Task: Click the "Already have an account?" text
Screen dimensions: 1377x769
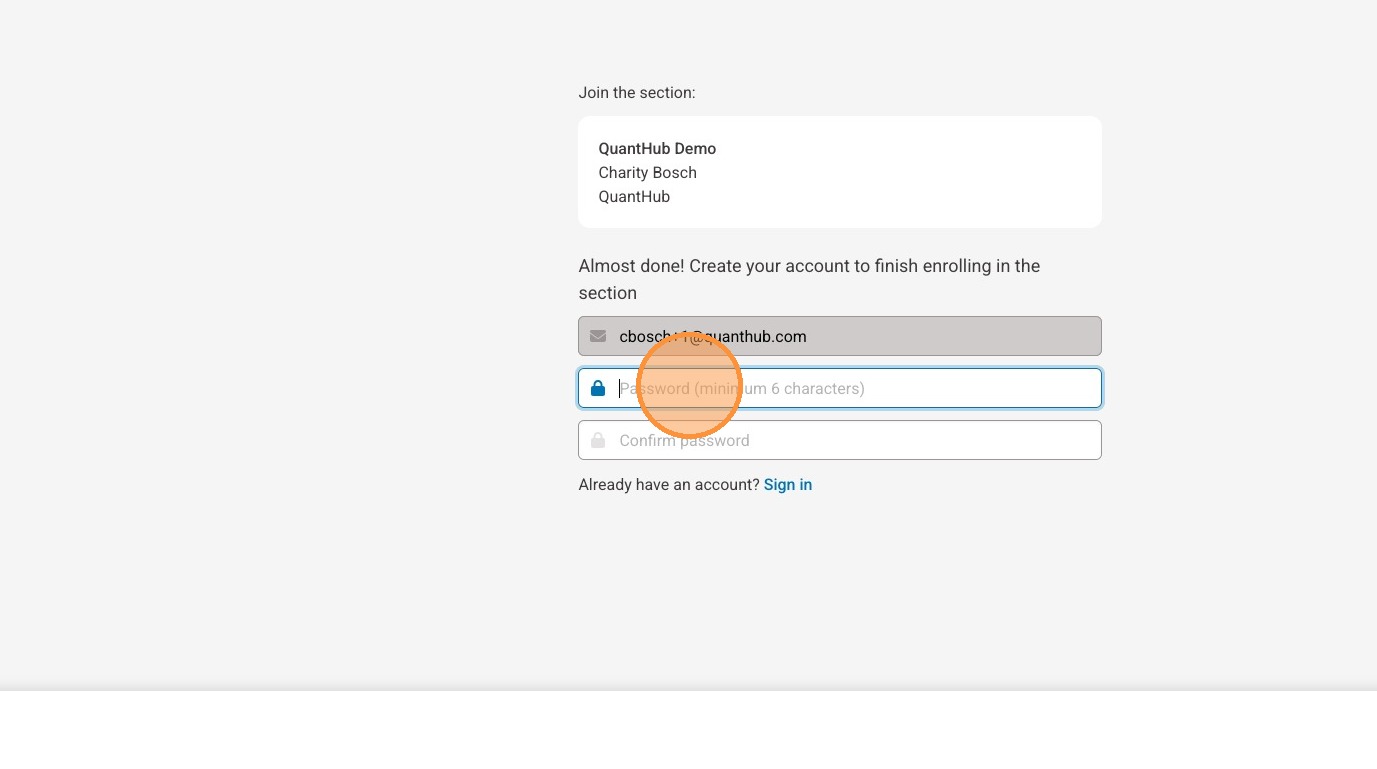Action: pos(669,485)
